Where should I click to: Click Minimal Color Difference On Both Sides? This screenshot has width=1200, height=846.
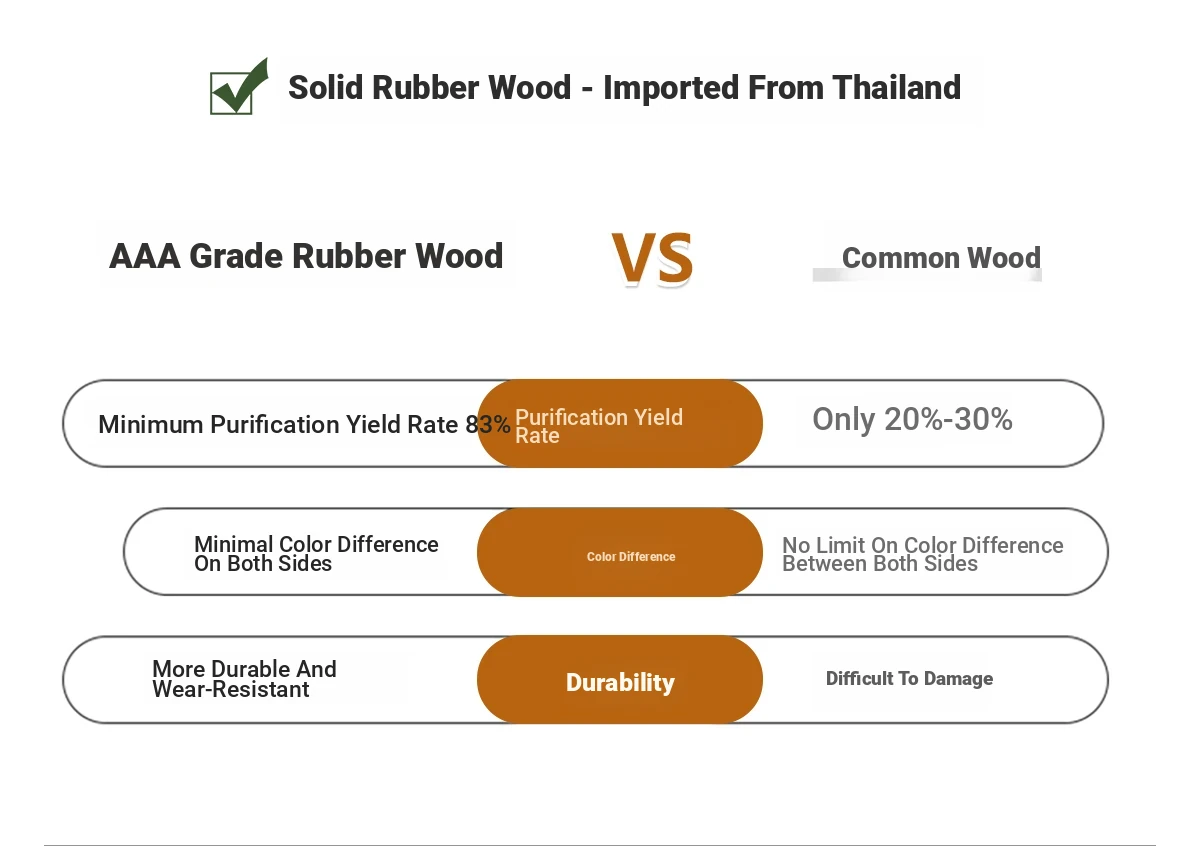[316, 554]
